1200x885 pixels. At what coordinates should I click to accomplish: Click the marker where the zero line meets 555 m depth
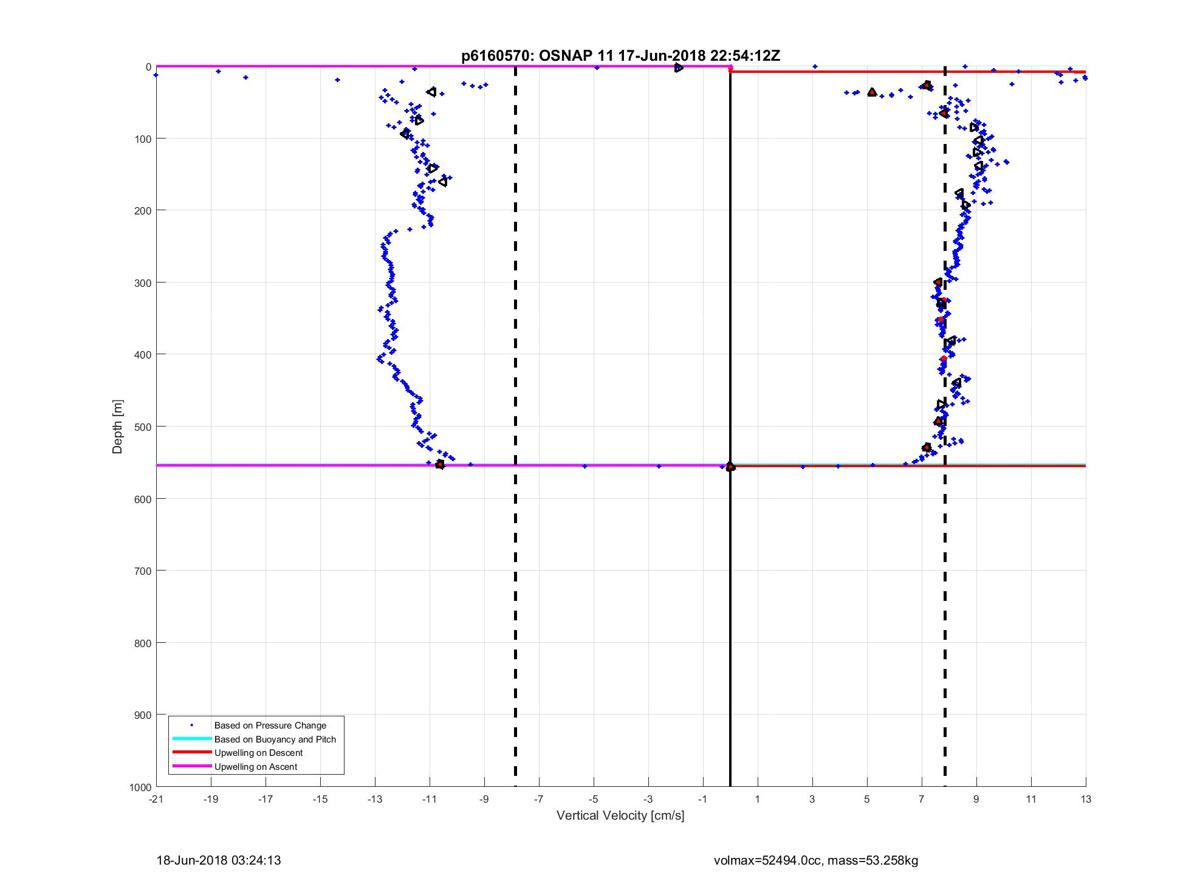(x=730, y=466)
